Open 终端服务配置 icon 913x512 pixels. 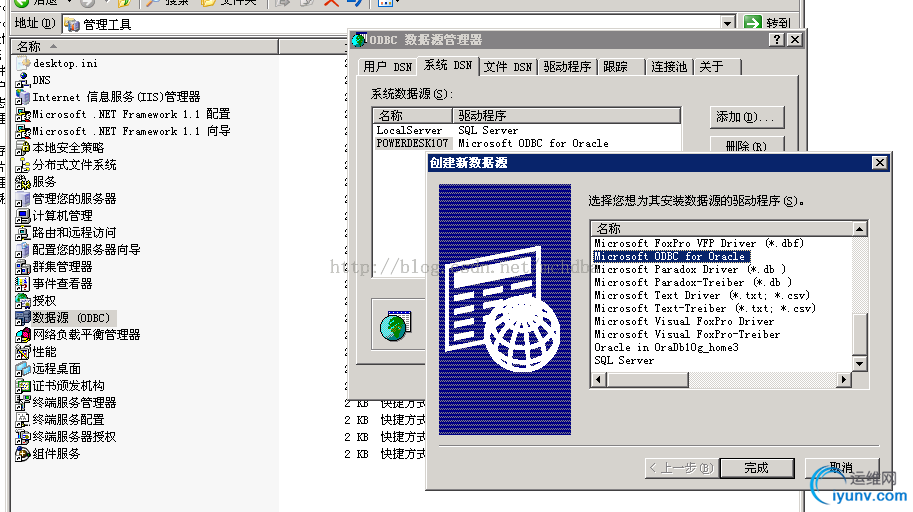click(x=23, y=419)
